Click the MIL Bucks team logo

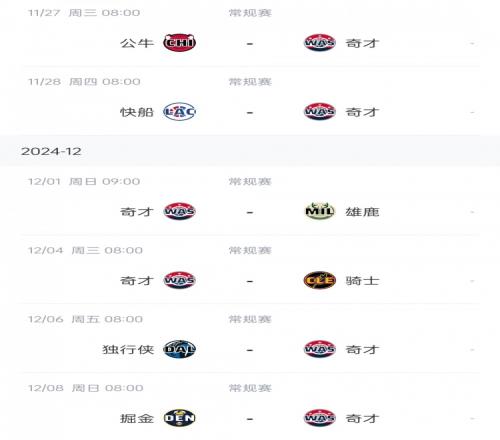(x=320, y=211)
